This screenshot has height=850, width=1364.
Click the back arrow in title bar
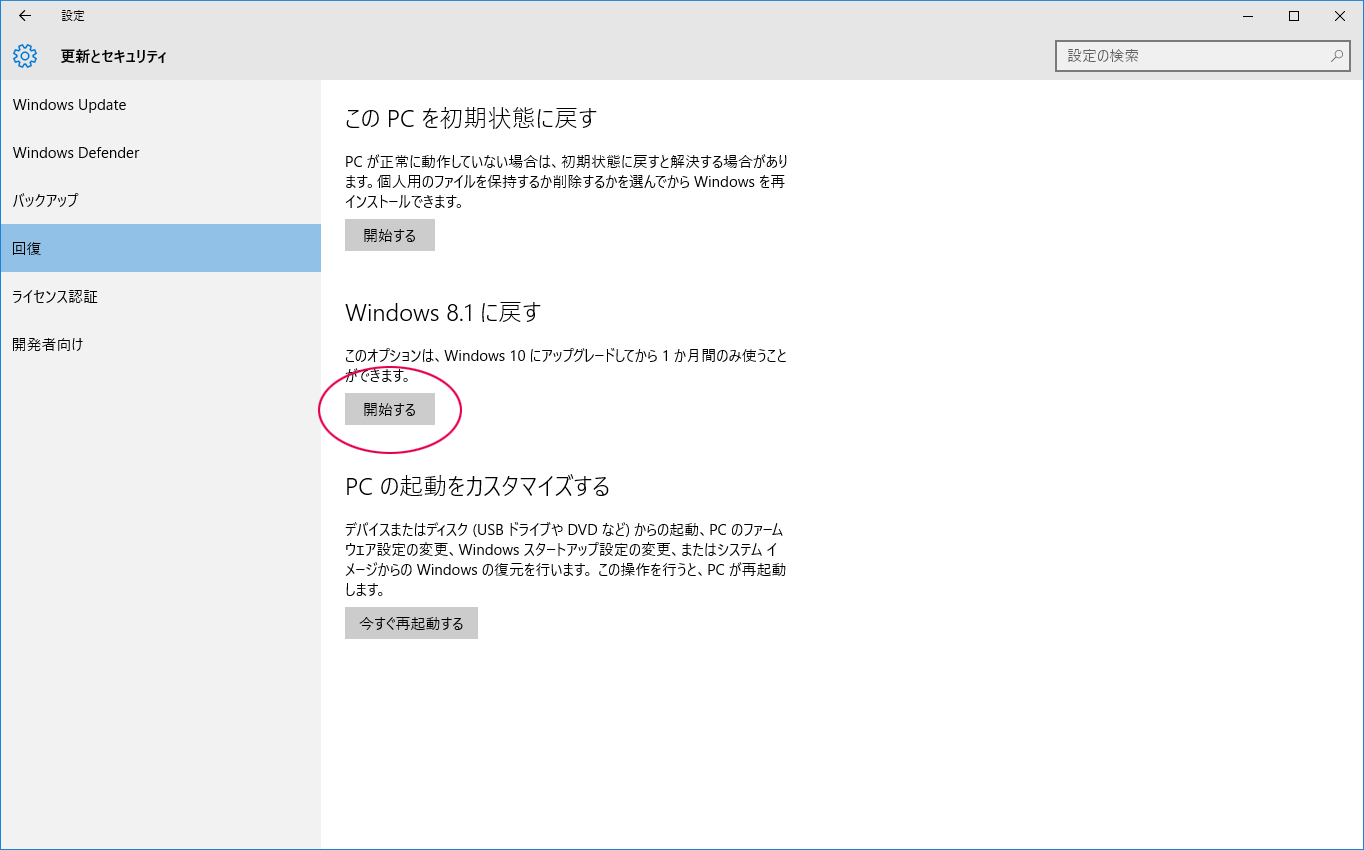(x=25, y=15)
